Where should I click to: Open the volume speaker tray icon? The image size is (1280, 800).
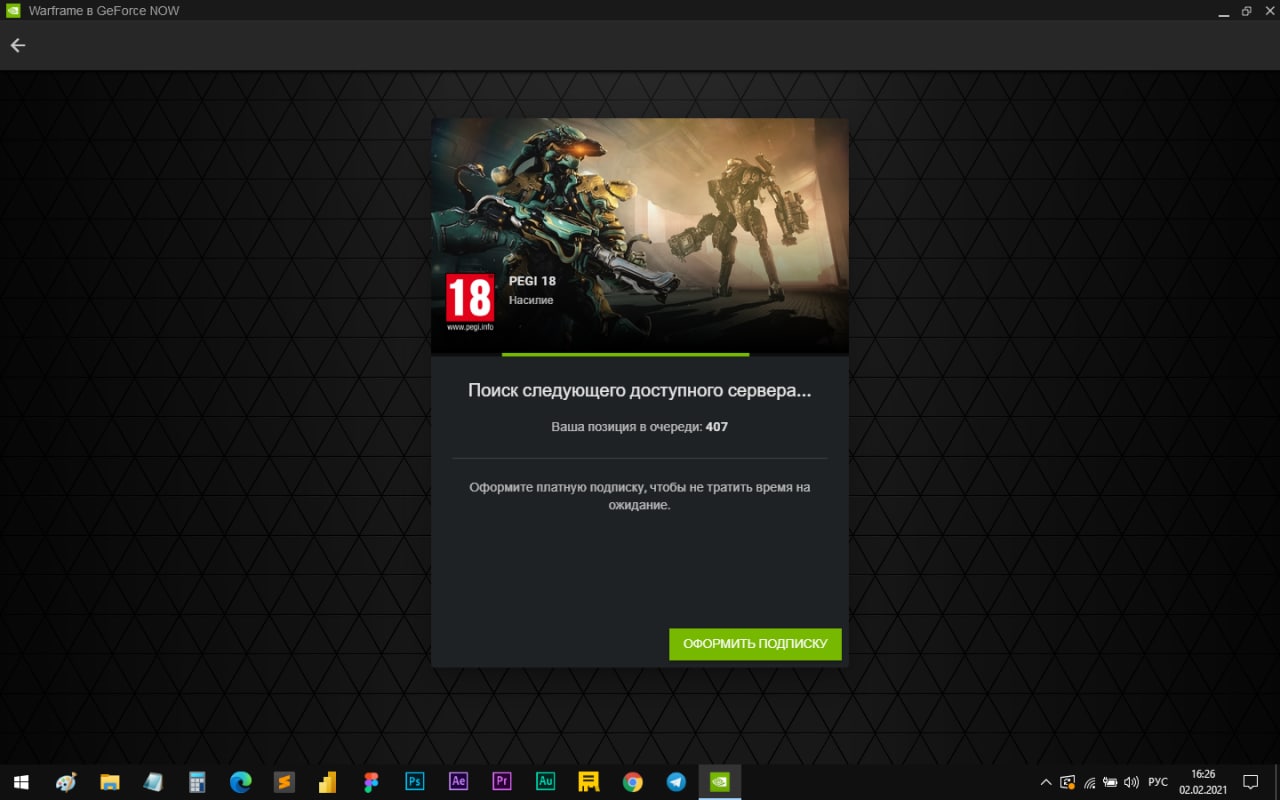tap(1131, 782)
